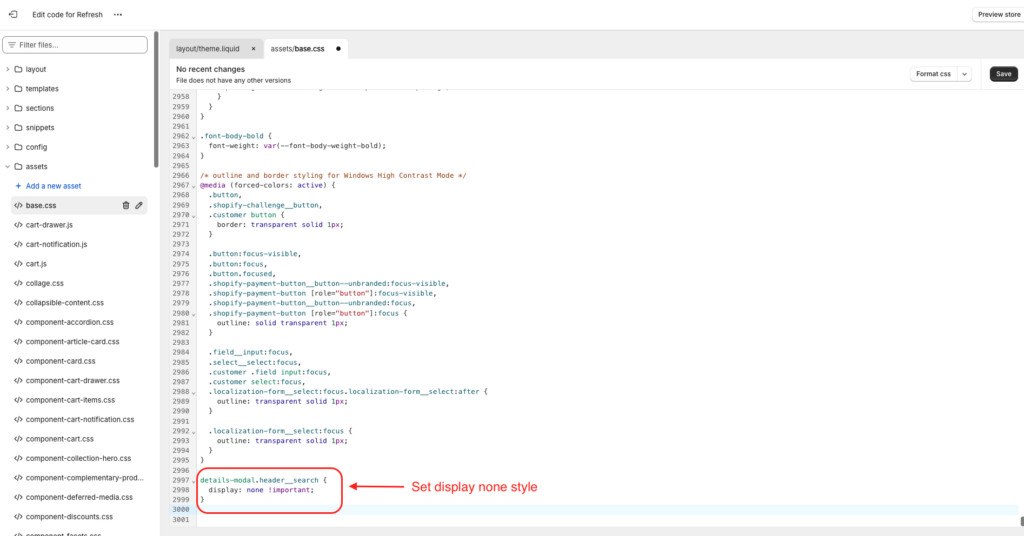Open the three-dots more actions menu
Image resolution: width=1024 pixels, height=536 pixels.
pyautogui.click(x=118, y=14)
